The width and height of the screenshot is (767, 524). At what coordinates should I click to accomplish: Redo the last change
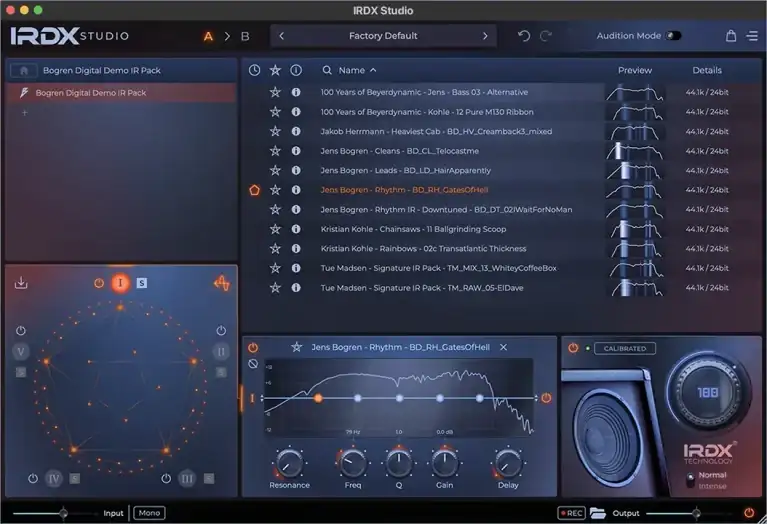[546, 36]
